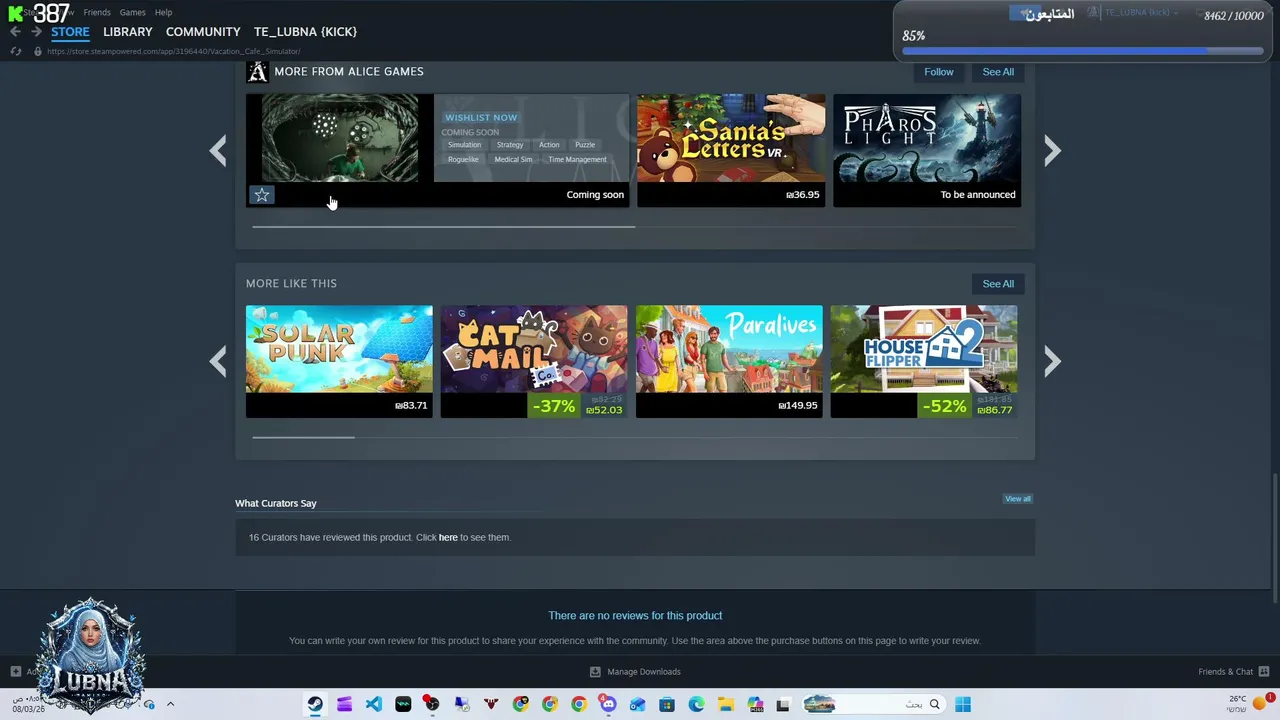
Task: Click the store page URL
Action: (173, 51)
